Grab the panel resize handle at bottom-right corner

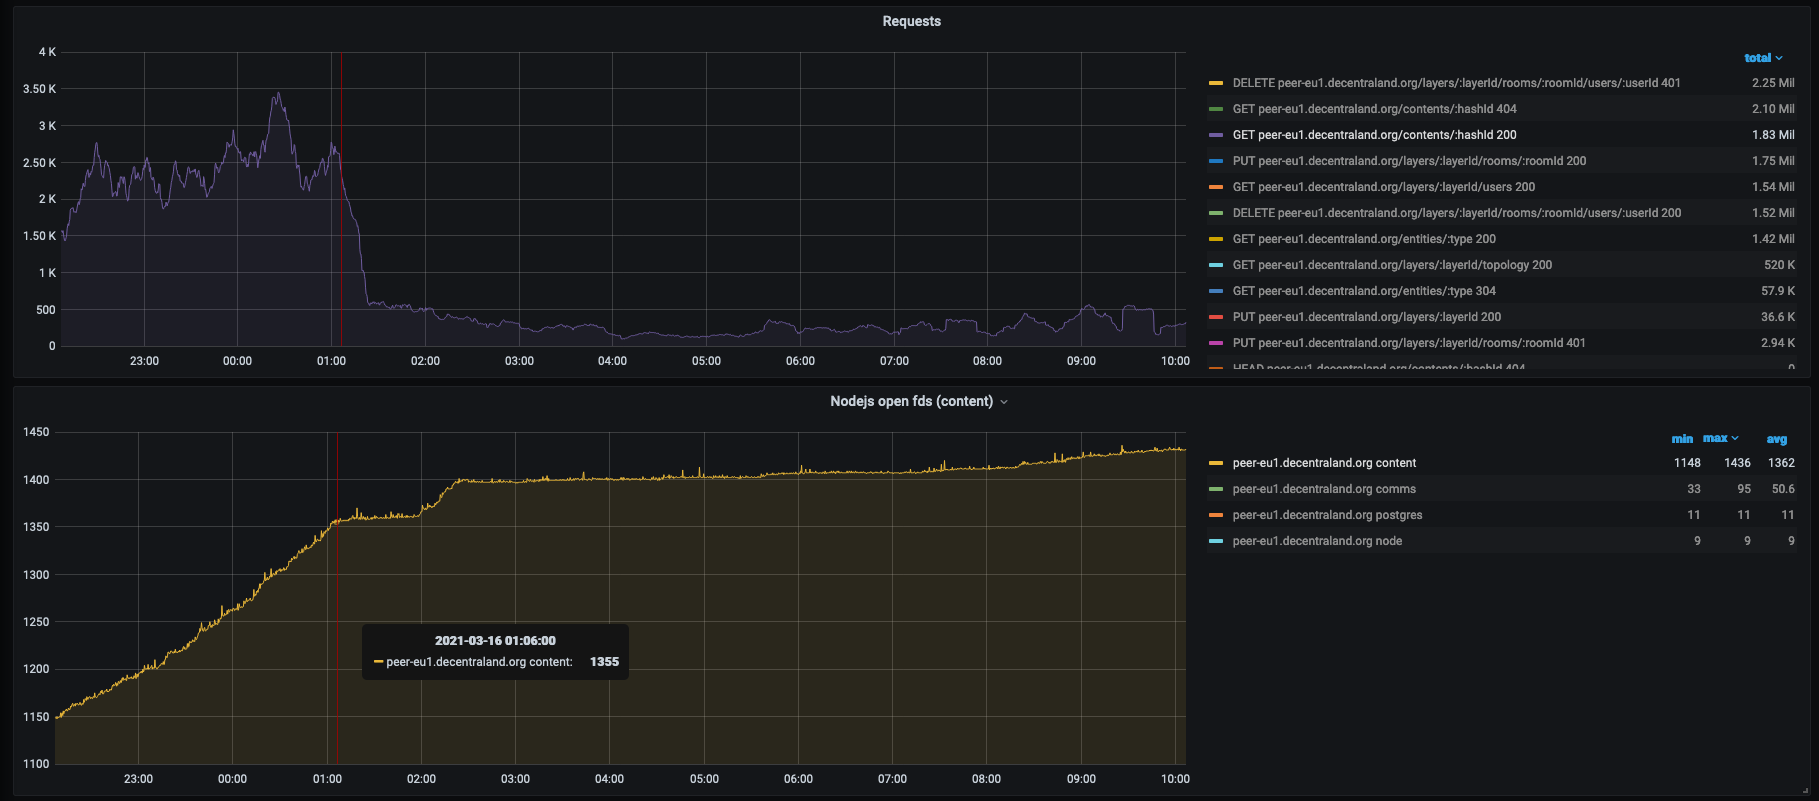(x=1805, y=790)
